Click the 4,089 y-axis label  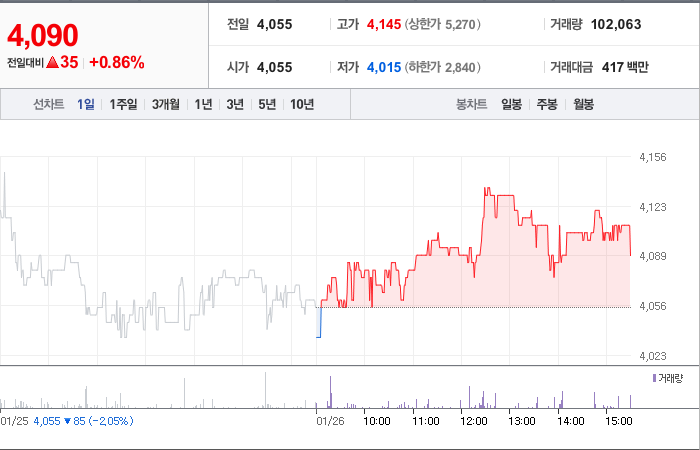pos(653,256)
